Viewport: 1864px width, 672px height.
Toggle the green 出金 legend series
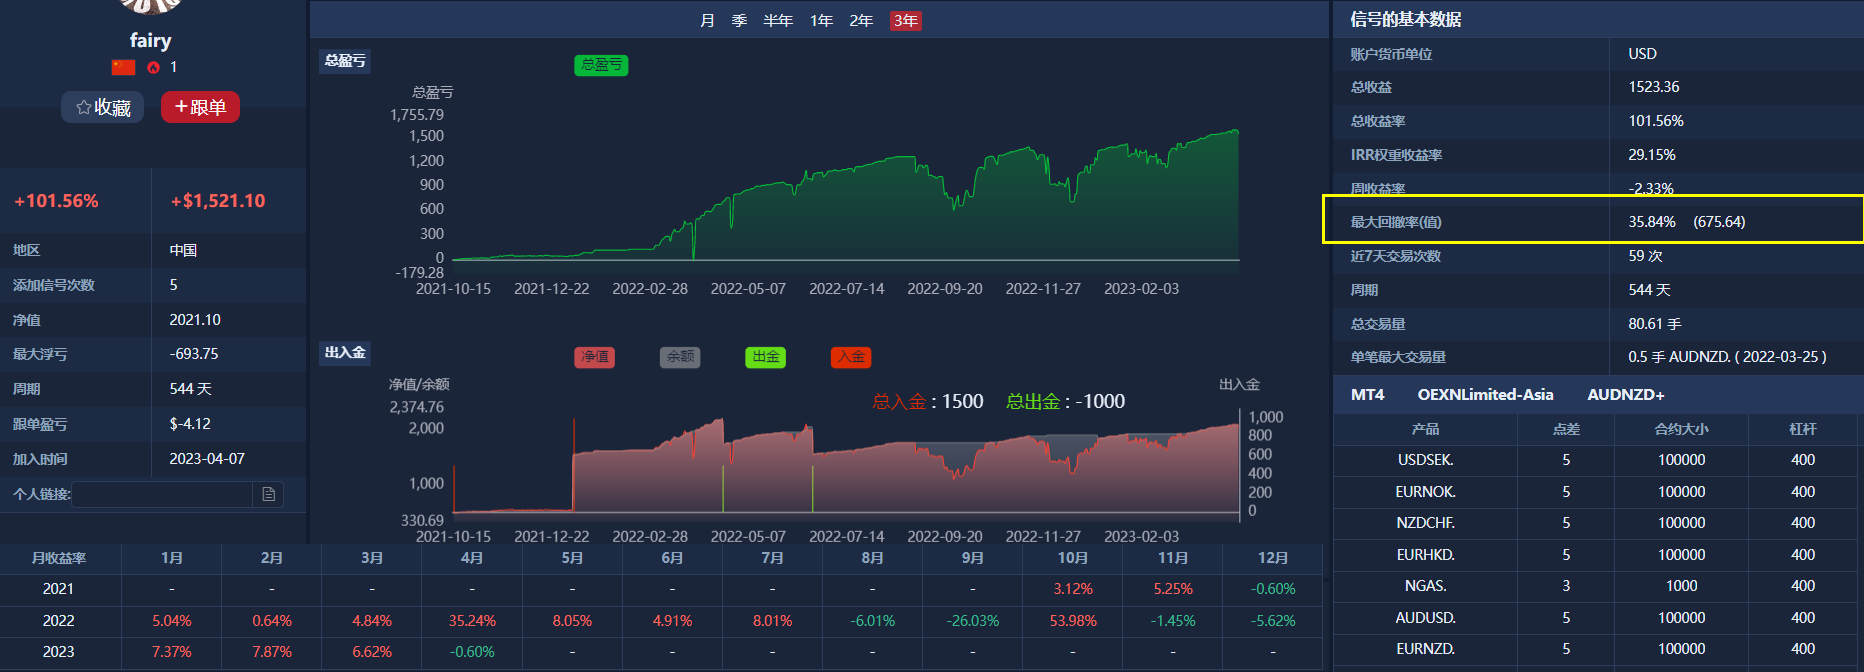[x=766, y=357]
